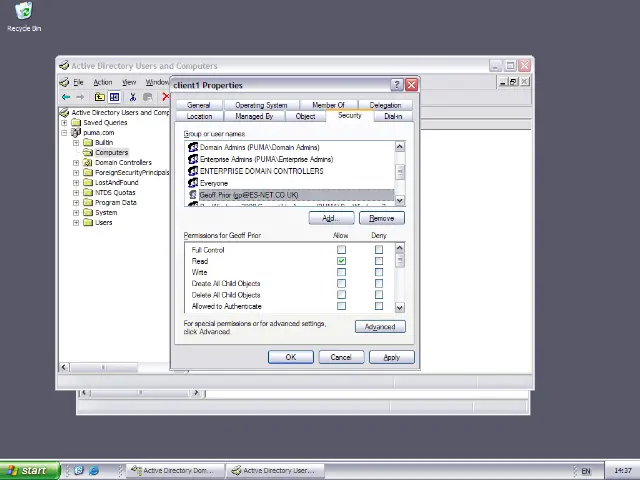
Task: Switch to the Member Of tab
Action: (329, 105)
